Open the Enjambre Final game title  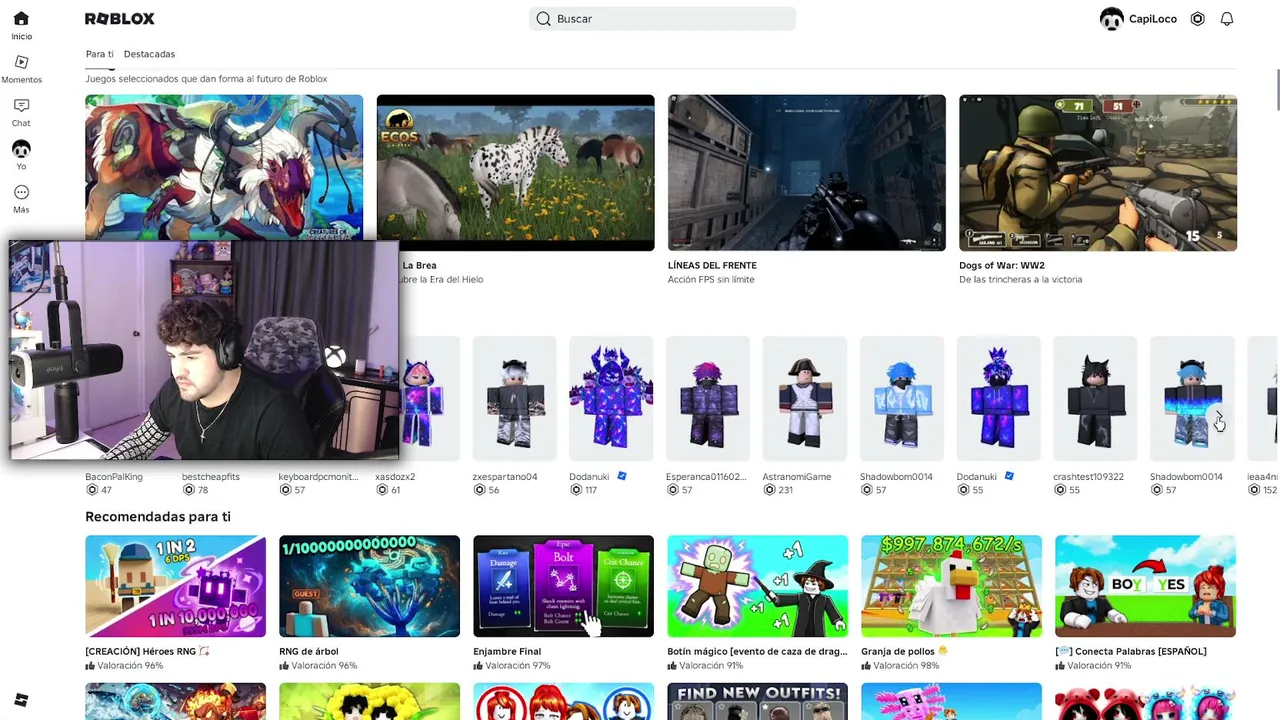click(507, 652)
